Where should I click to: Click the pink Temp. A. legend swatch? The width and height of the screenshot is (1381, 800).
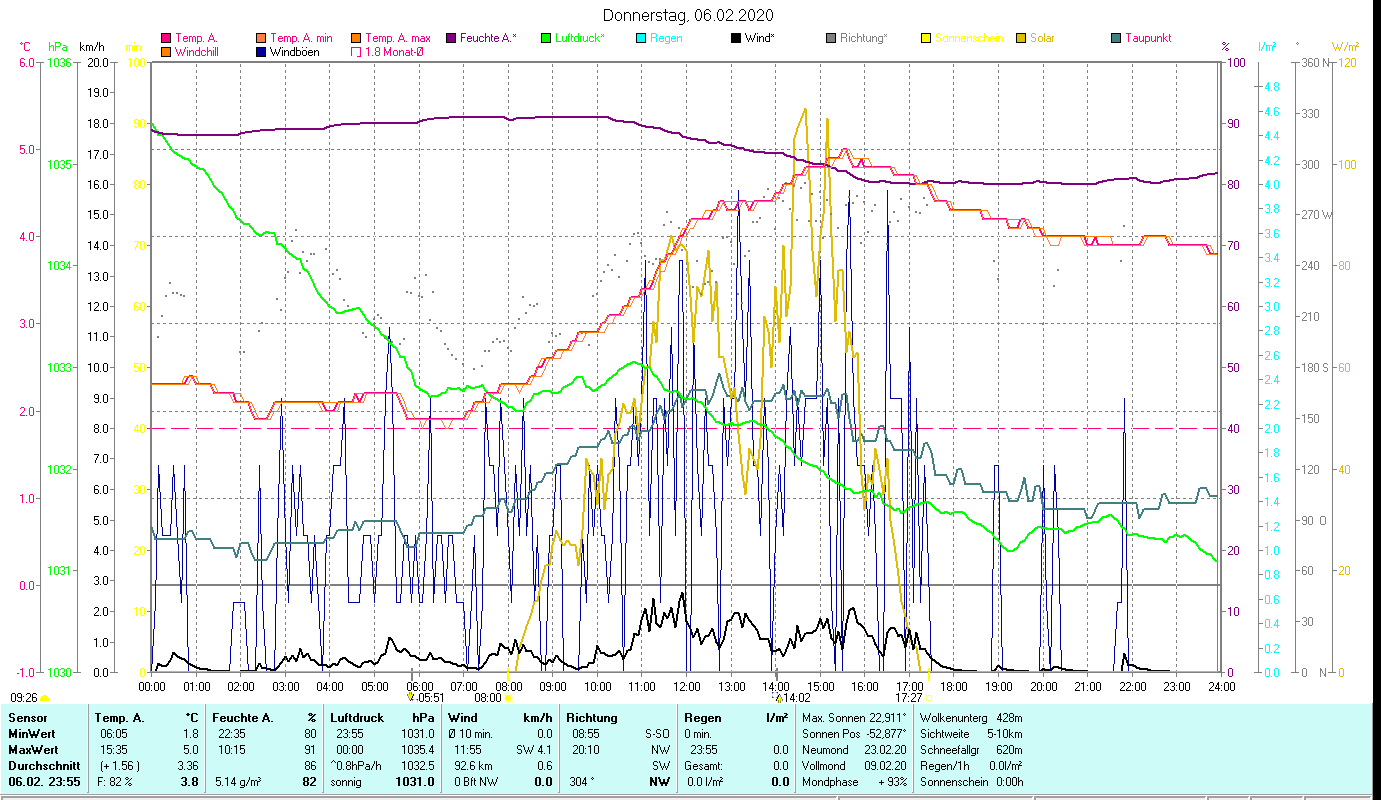coord(166,38)
